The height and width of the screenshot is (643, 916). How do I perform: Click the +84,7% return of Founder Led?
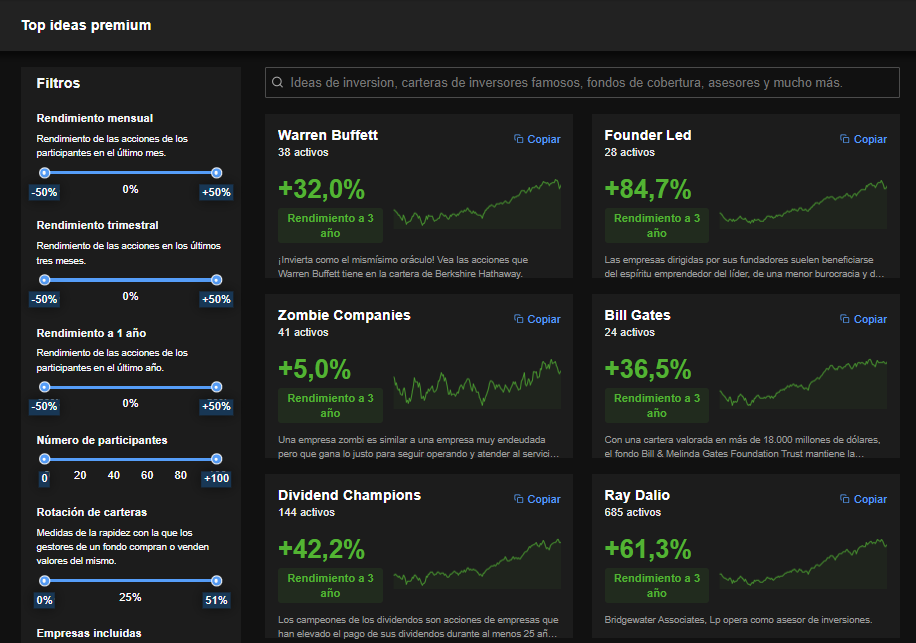[x=648, y=189]
